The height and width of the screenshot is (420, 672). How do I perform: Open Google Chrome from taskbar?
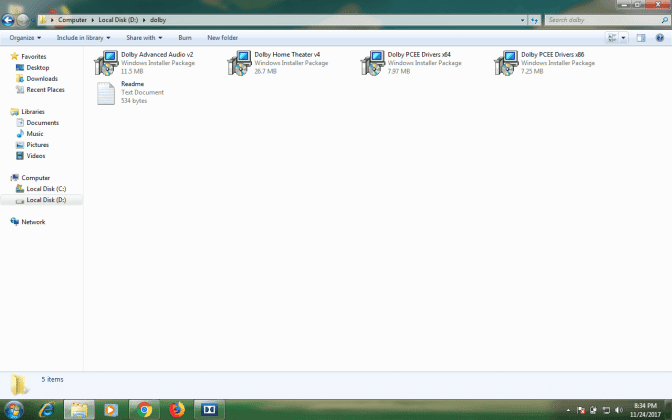[x=144, y=410]
